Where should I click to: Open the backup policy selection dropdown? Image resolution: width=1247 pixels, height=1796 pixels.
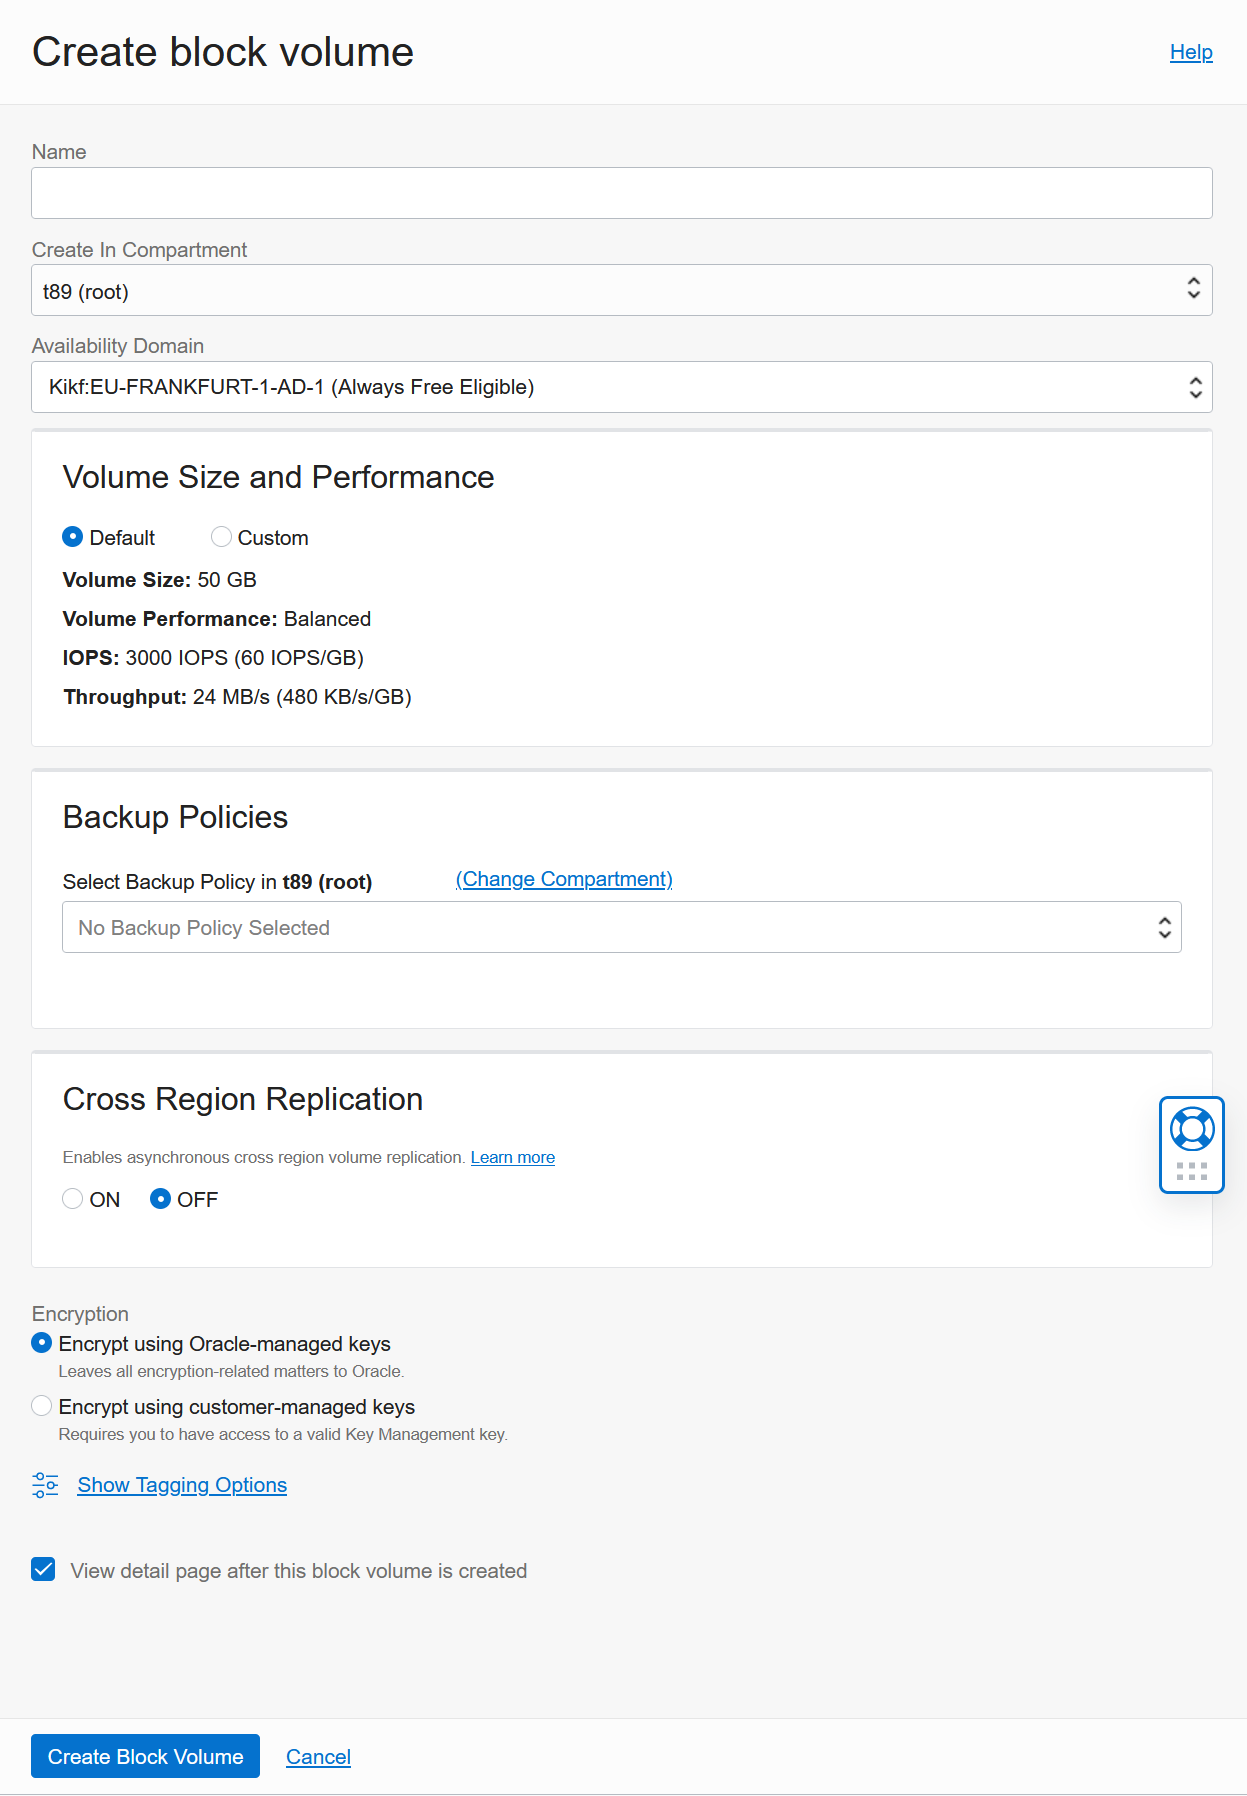[621, 927]
